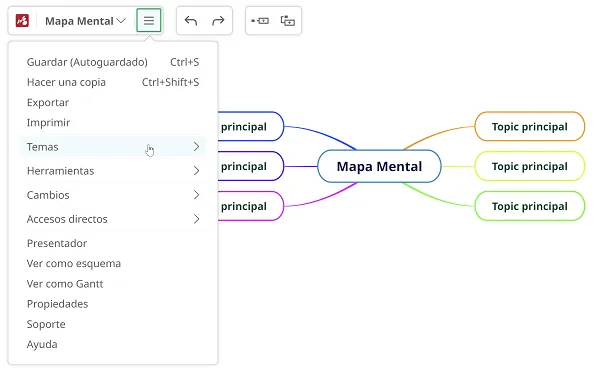
Task: Expand the Herramientas submenu
Action: point(113,171)
